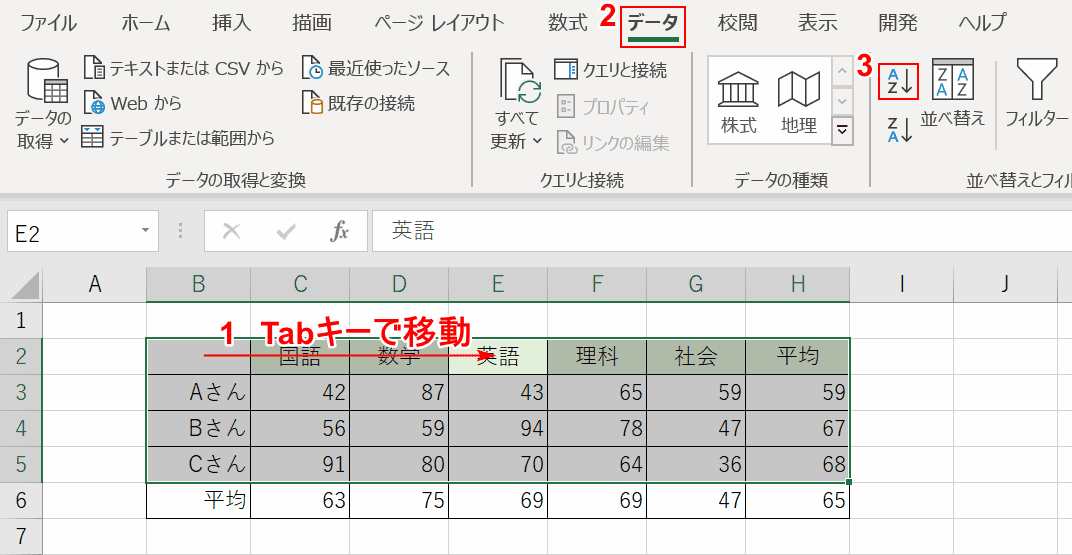Open the 並べ替え custom sort dialog
The height and width of the screenshot is (555, 1072).
pyautogui.click(x=953, y=94)
